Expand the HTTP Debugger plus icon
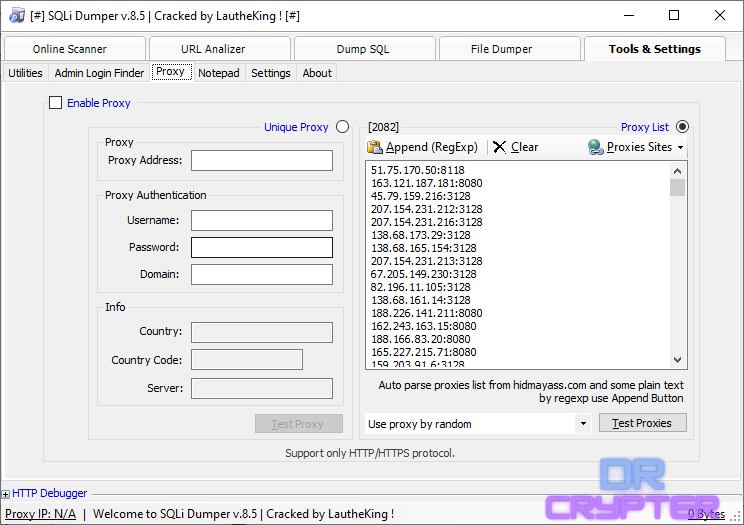The height and width of the screenshot is (525, 744). pyautogui.click(x=5, y=494)
